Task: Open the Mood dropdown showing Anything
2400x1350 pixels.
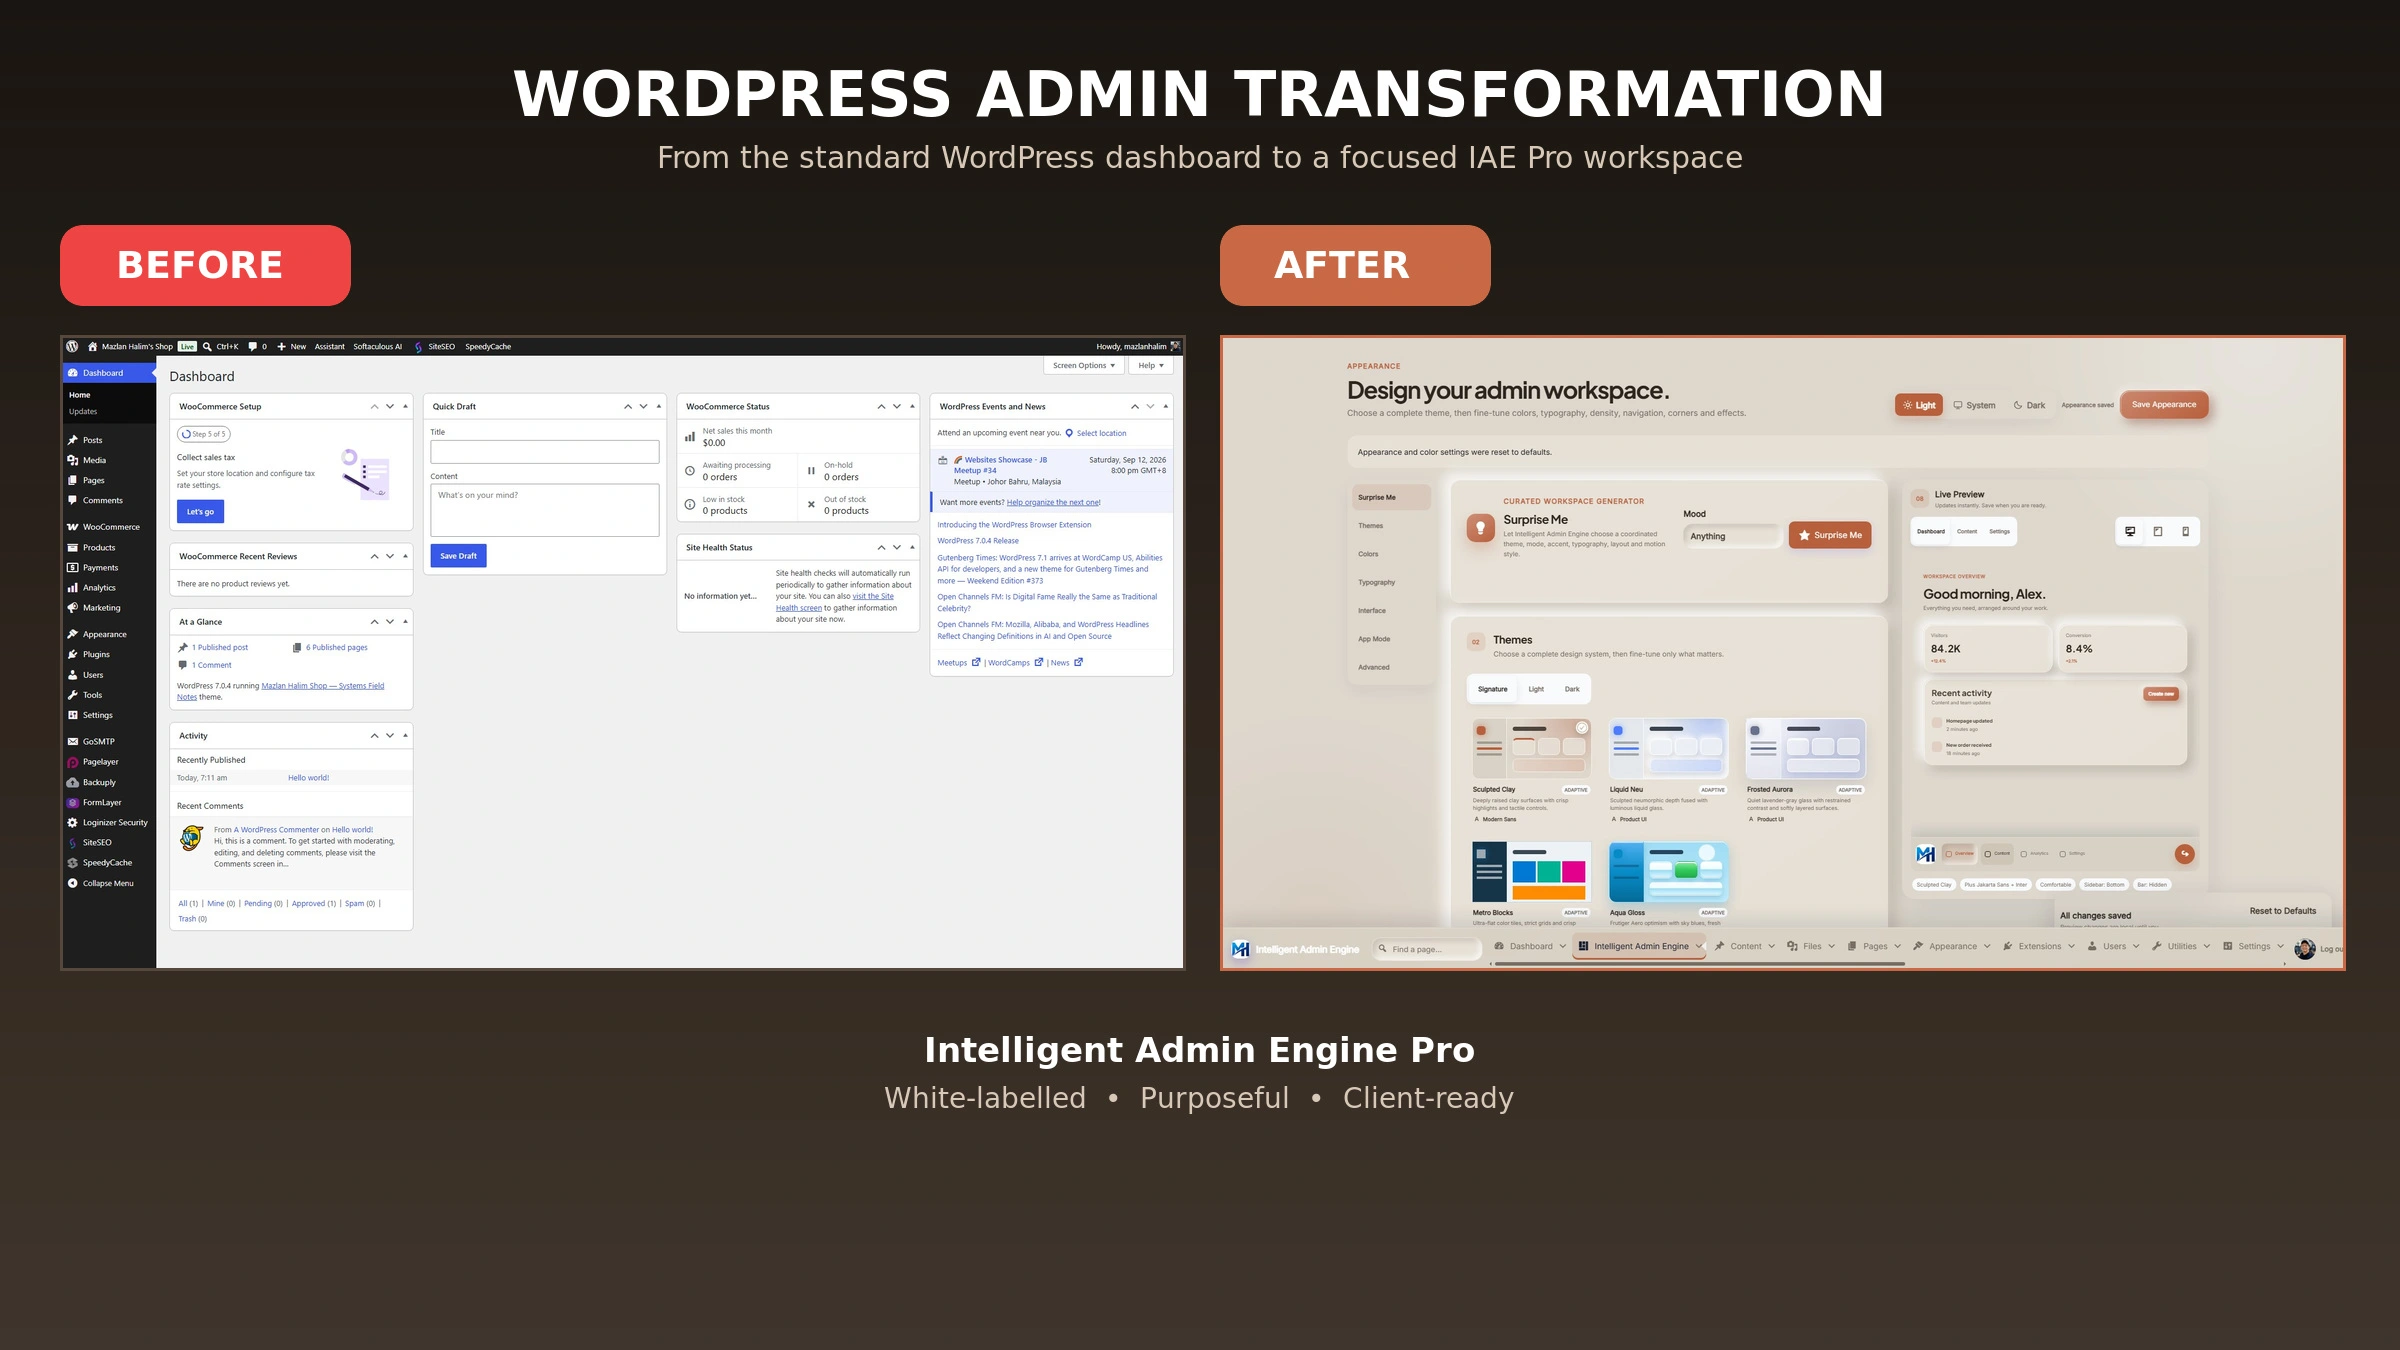Action: 1733,536
